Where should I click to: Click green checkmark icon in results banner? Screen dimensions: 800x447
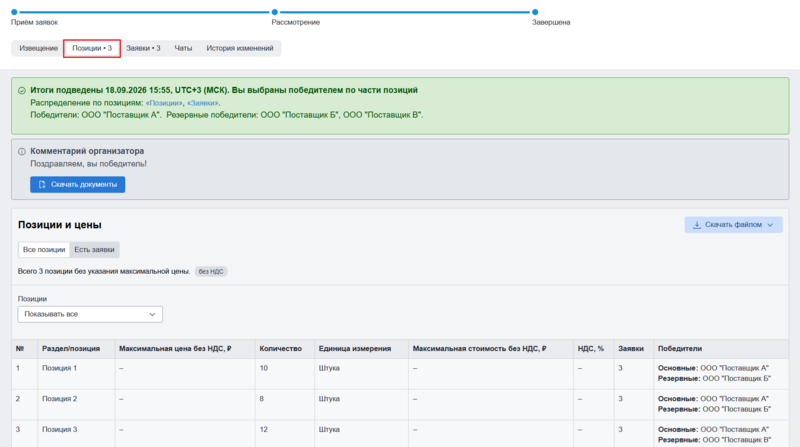click(x=22, y=91)
